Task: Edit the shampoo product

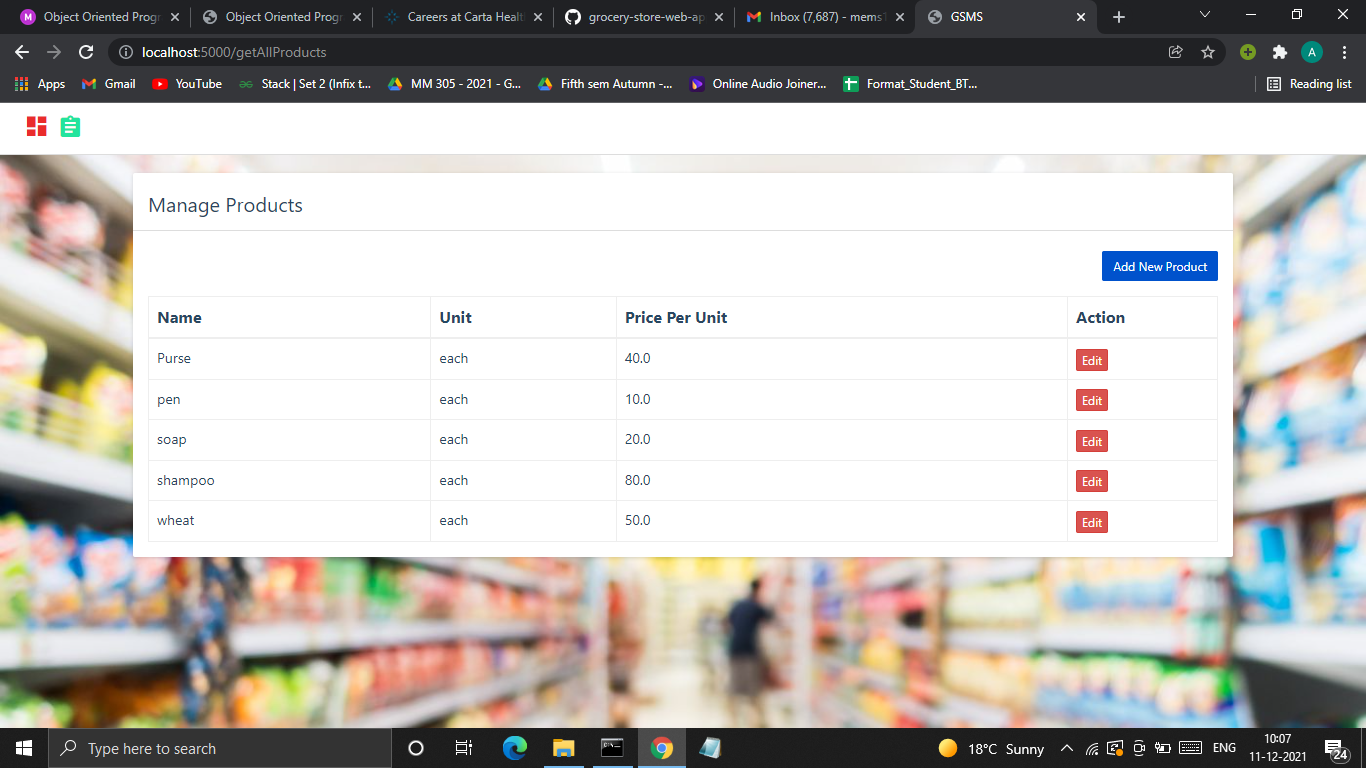Action: (1091, 481)
